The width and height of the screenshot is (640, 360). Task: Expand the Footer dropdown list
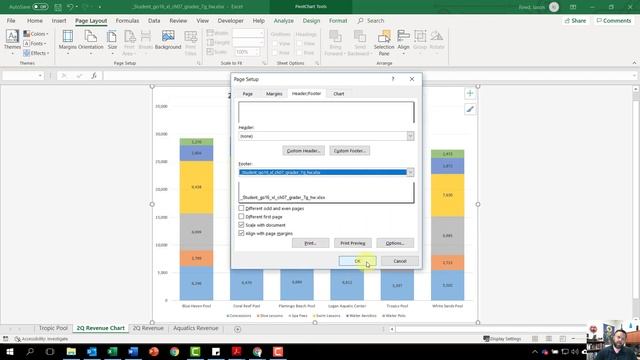click(x=410, y=172)
